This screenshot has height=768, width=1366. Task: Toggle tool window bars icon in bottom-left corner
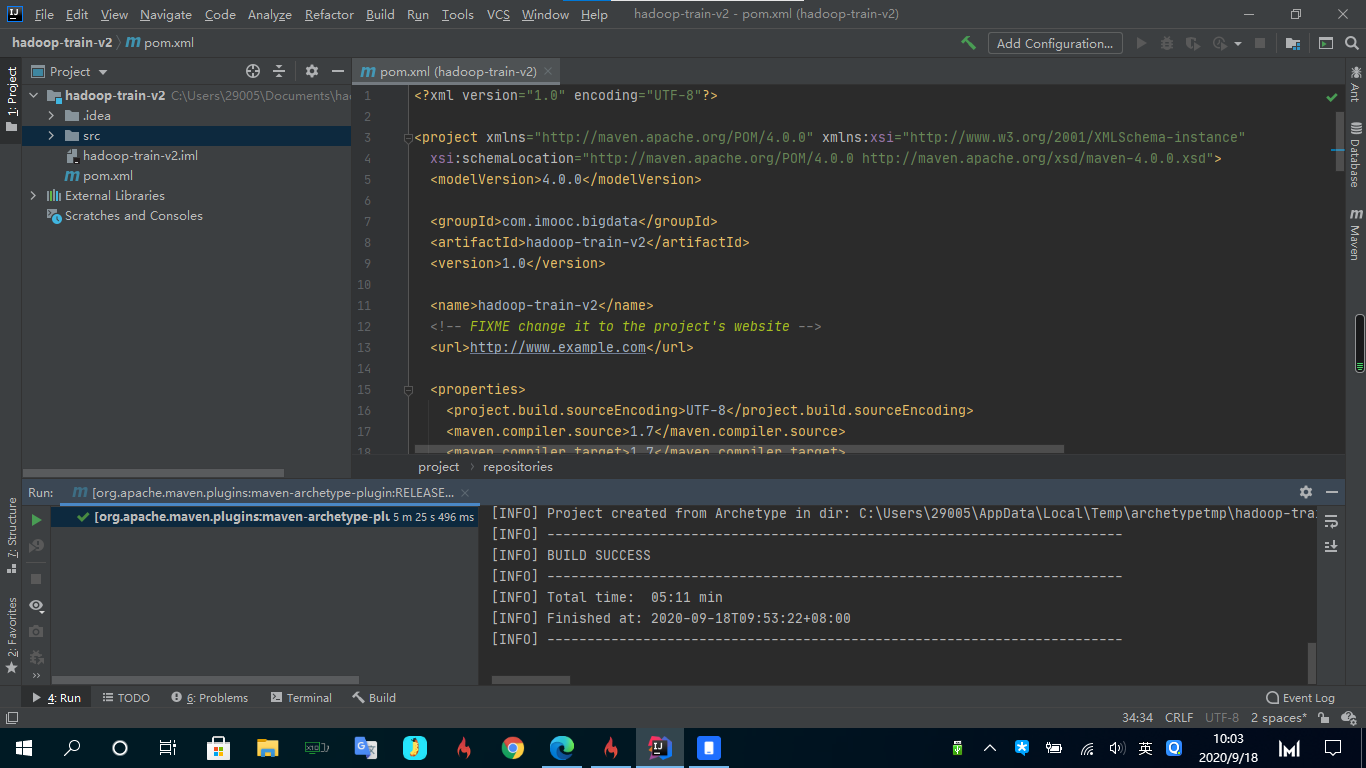[x=11, y=718]
